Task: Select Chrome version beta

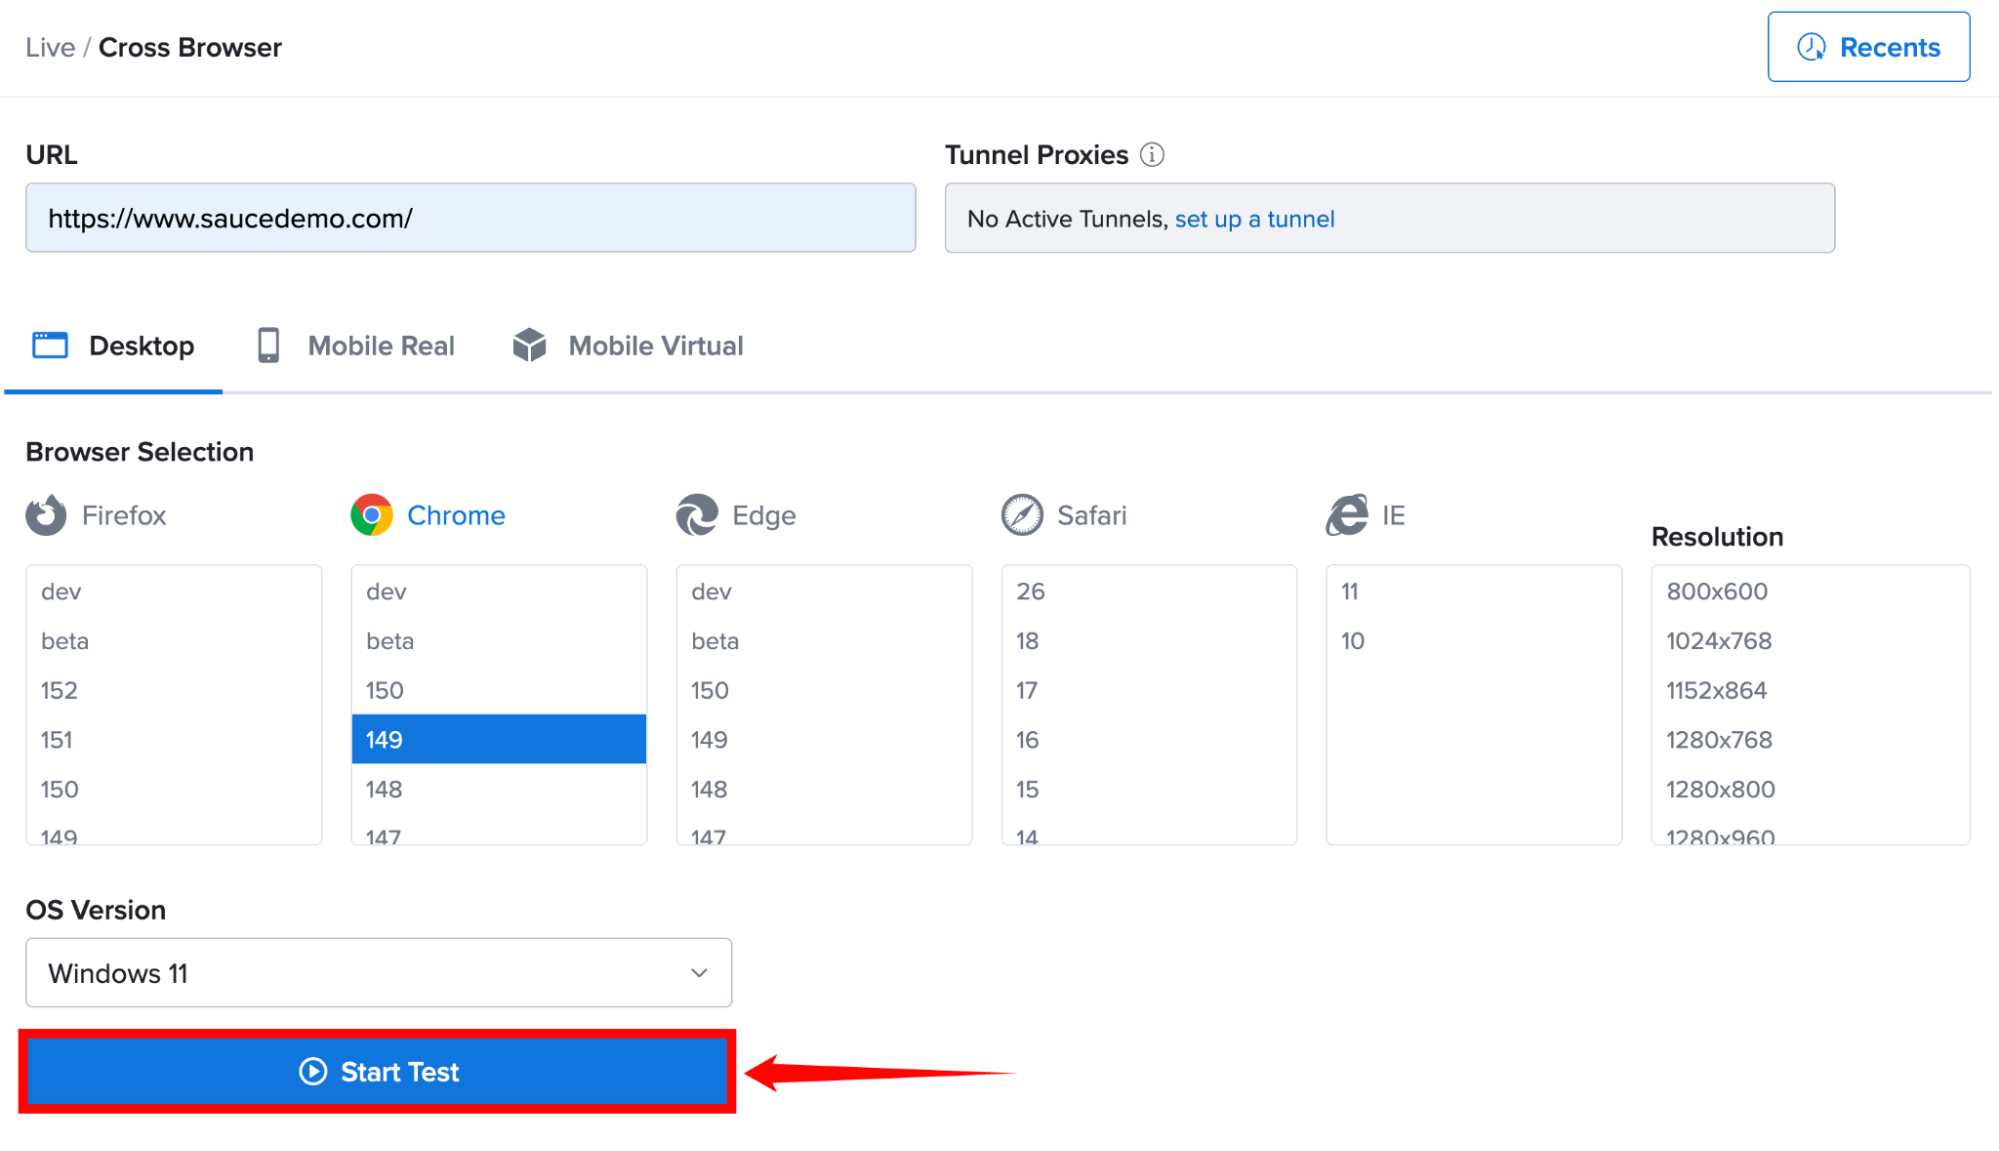Action: pos(499,641)
